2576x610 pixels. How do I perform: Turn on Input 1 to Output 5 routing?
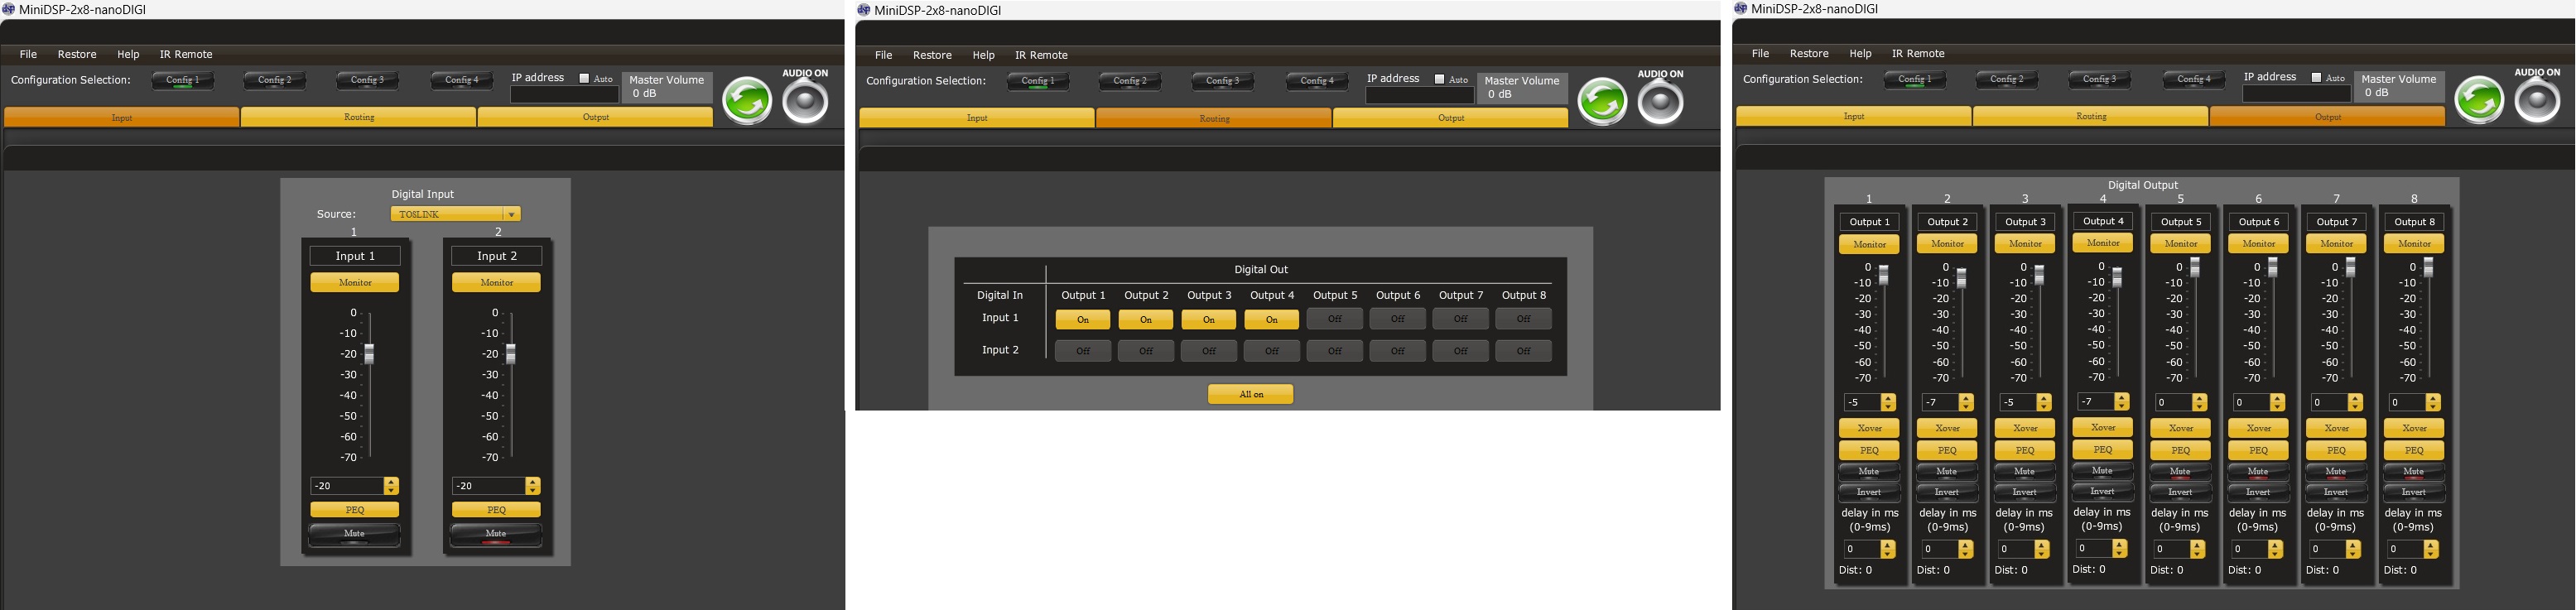(1335, 319)
